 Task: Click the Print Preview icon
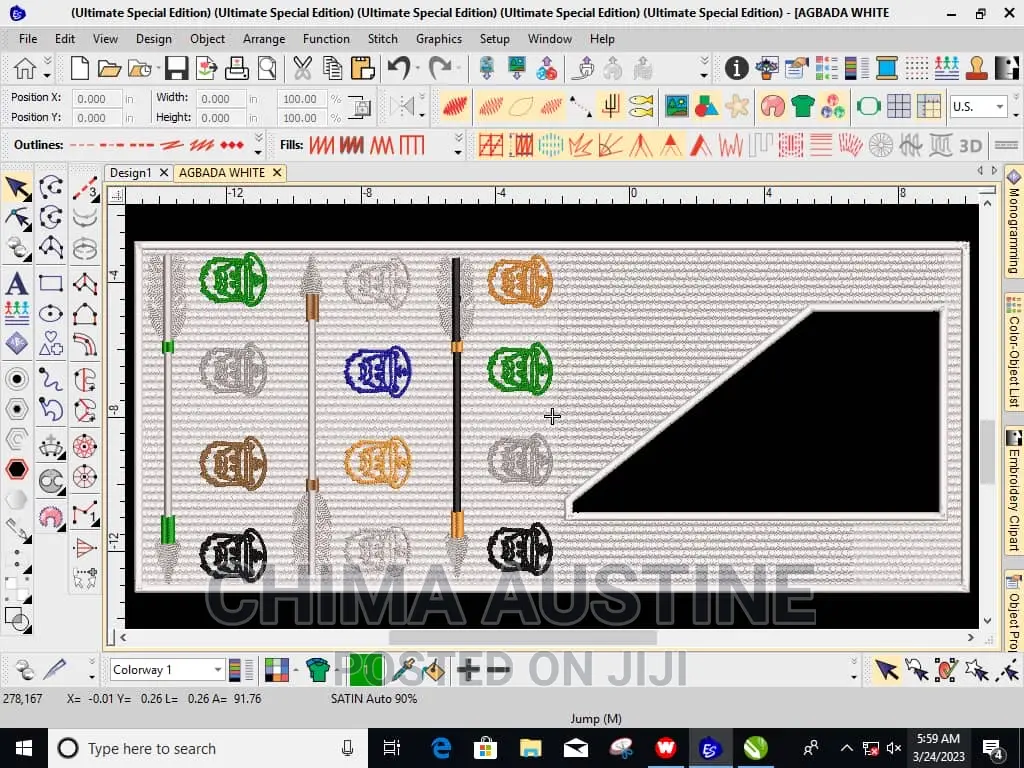(266, 68)
